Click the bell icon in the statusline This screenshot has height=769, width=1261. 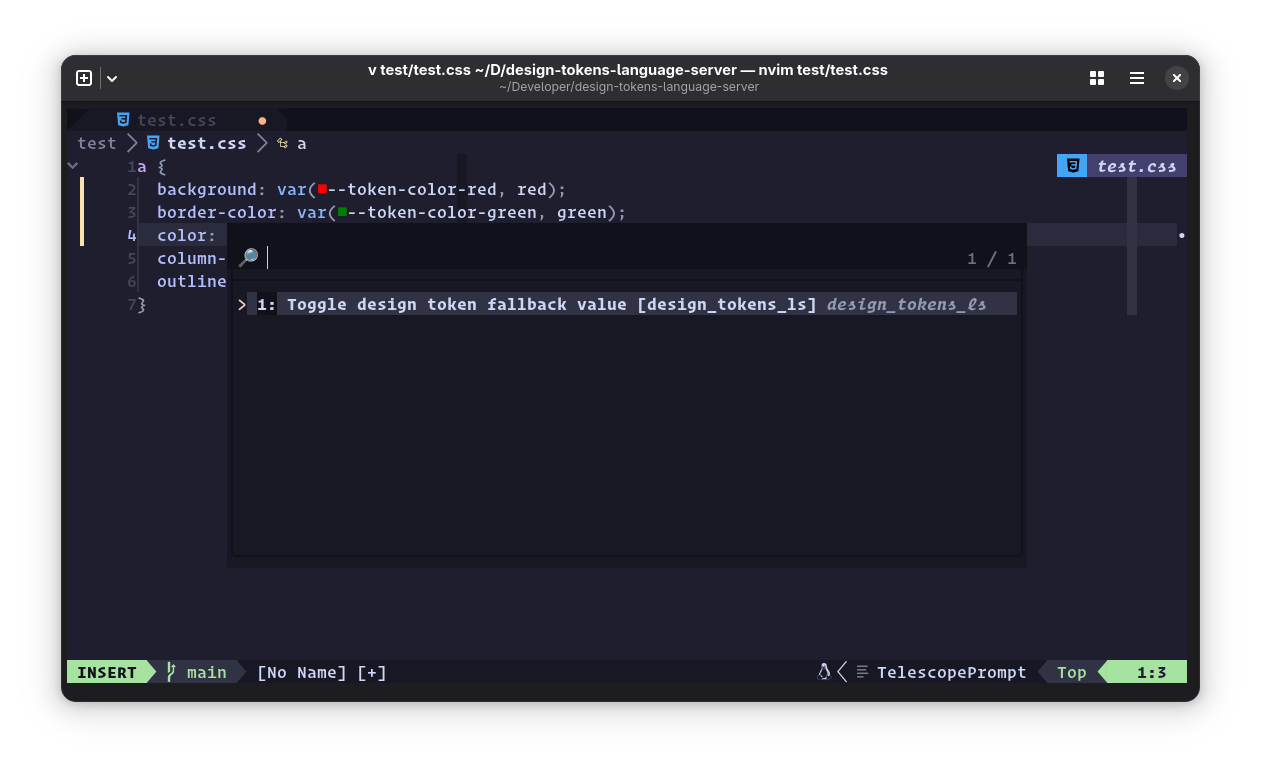click(823, 671)
